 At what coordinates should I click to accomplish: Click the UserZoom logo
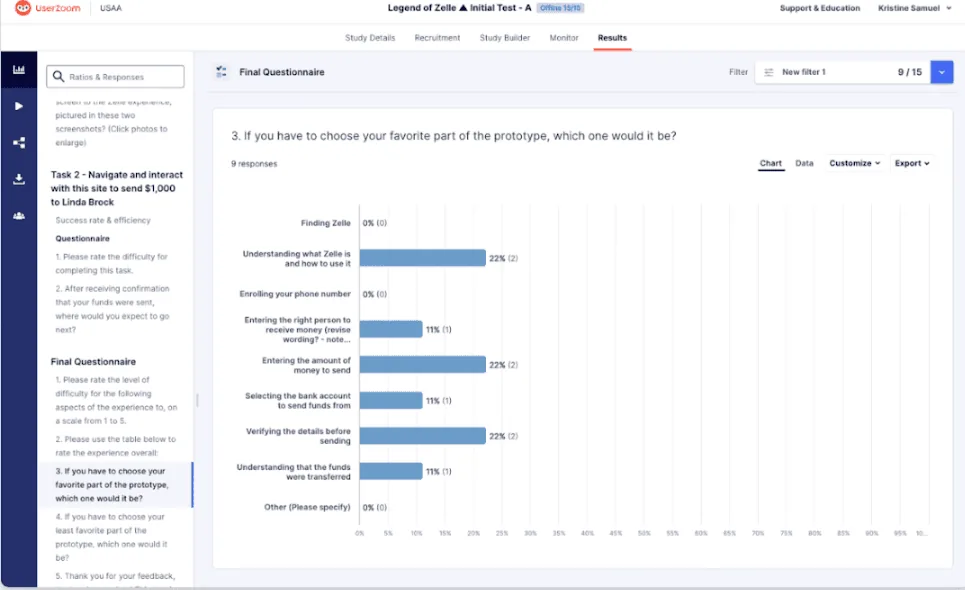(47, 8)
